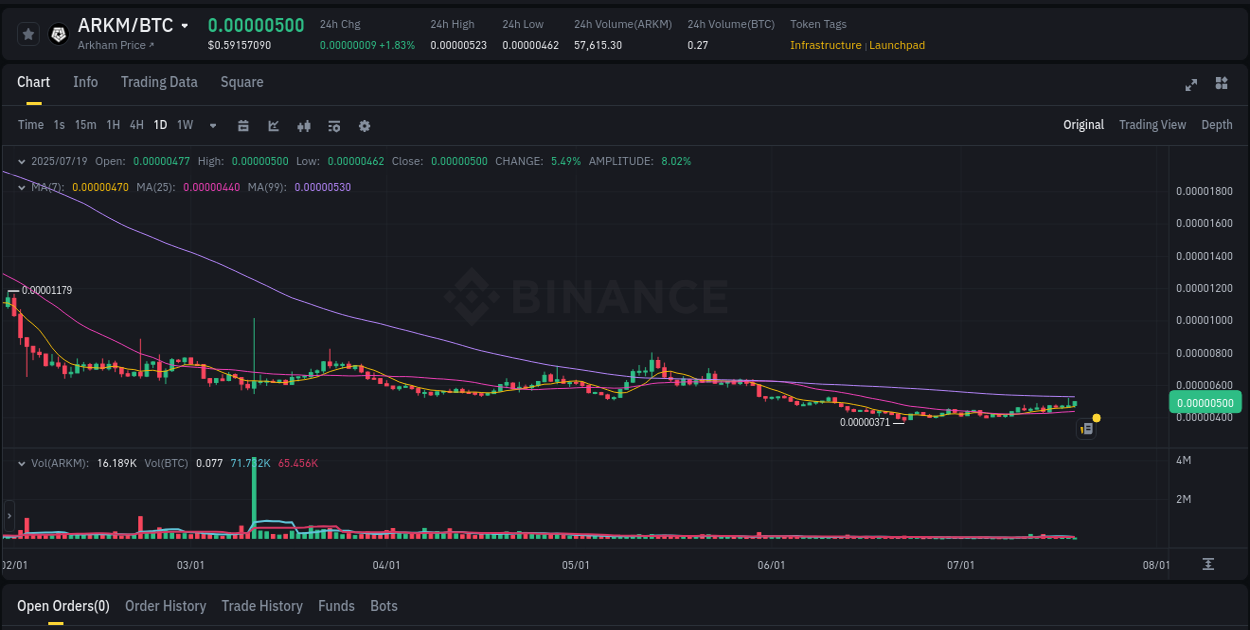
Task: Expand chart to fullscreen with arrows icon
Action: pos(1191,85)
